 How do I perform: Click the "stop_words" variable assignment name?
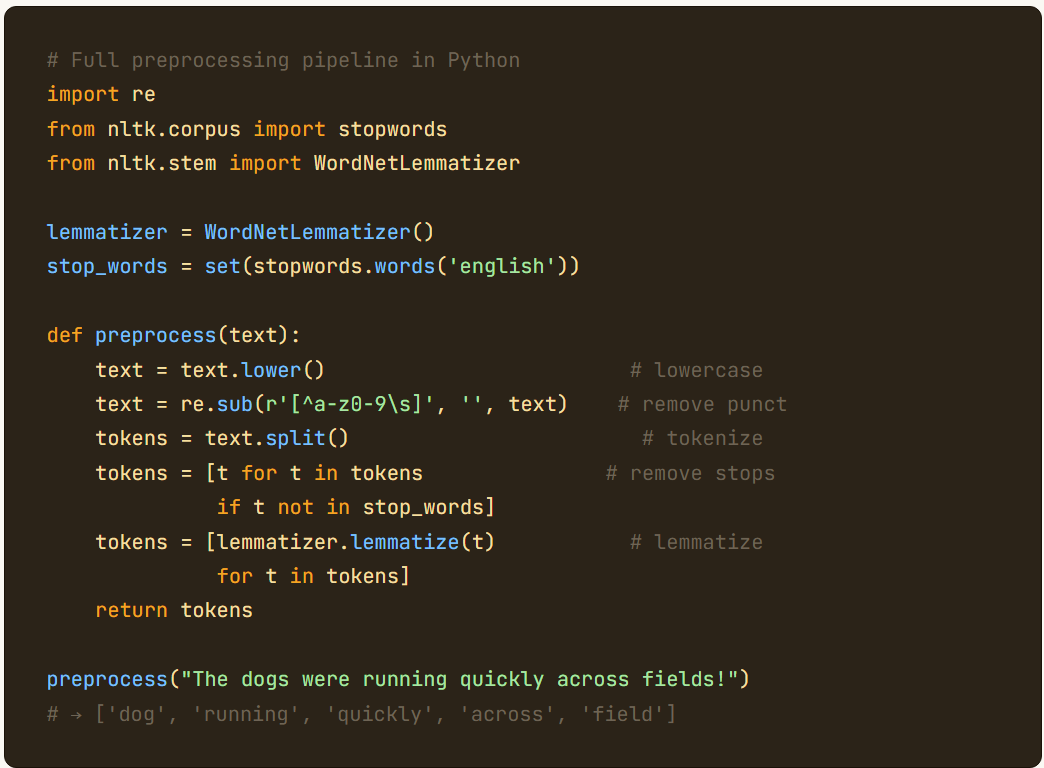(107, 266)
